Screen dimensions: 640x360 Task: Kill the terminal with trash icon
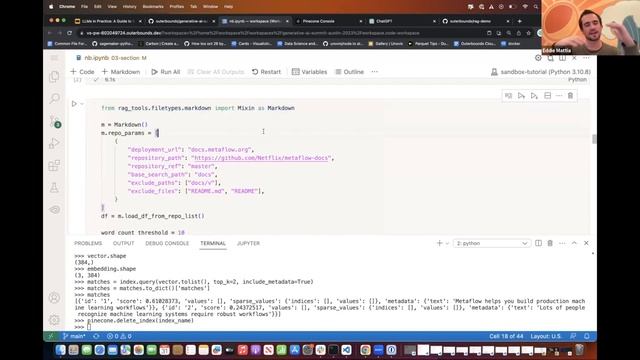550,243
